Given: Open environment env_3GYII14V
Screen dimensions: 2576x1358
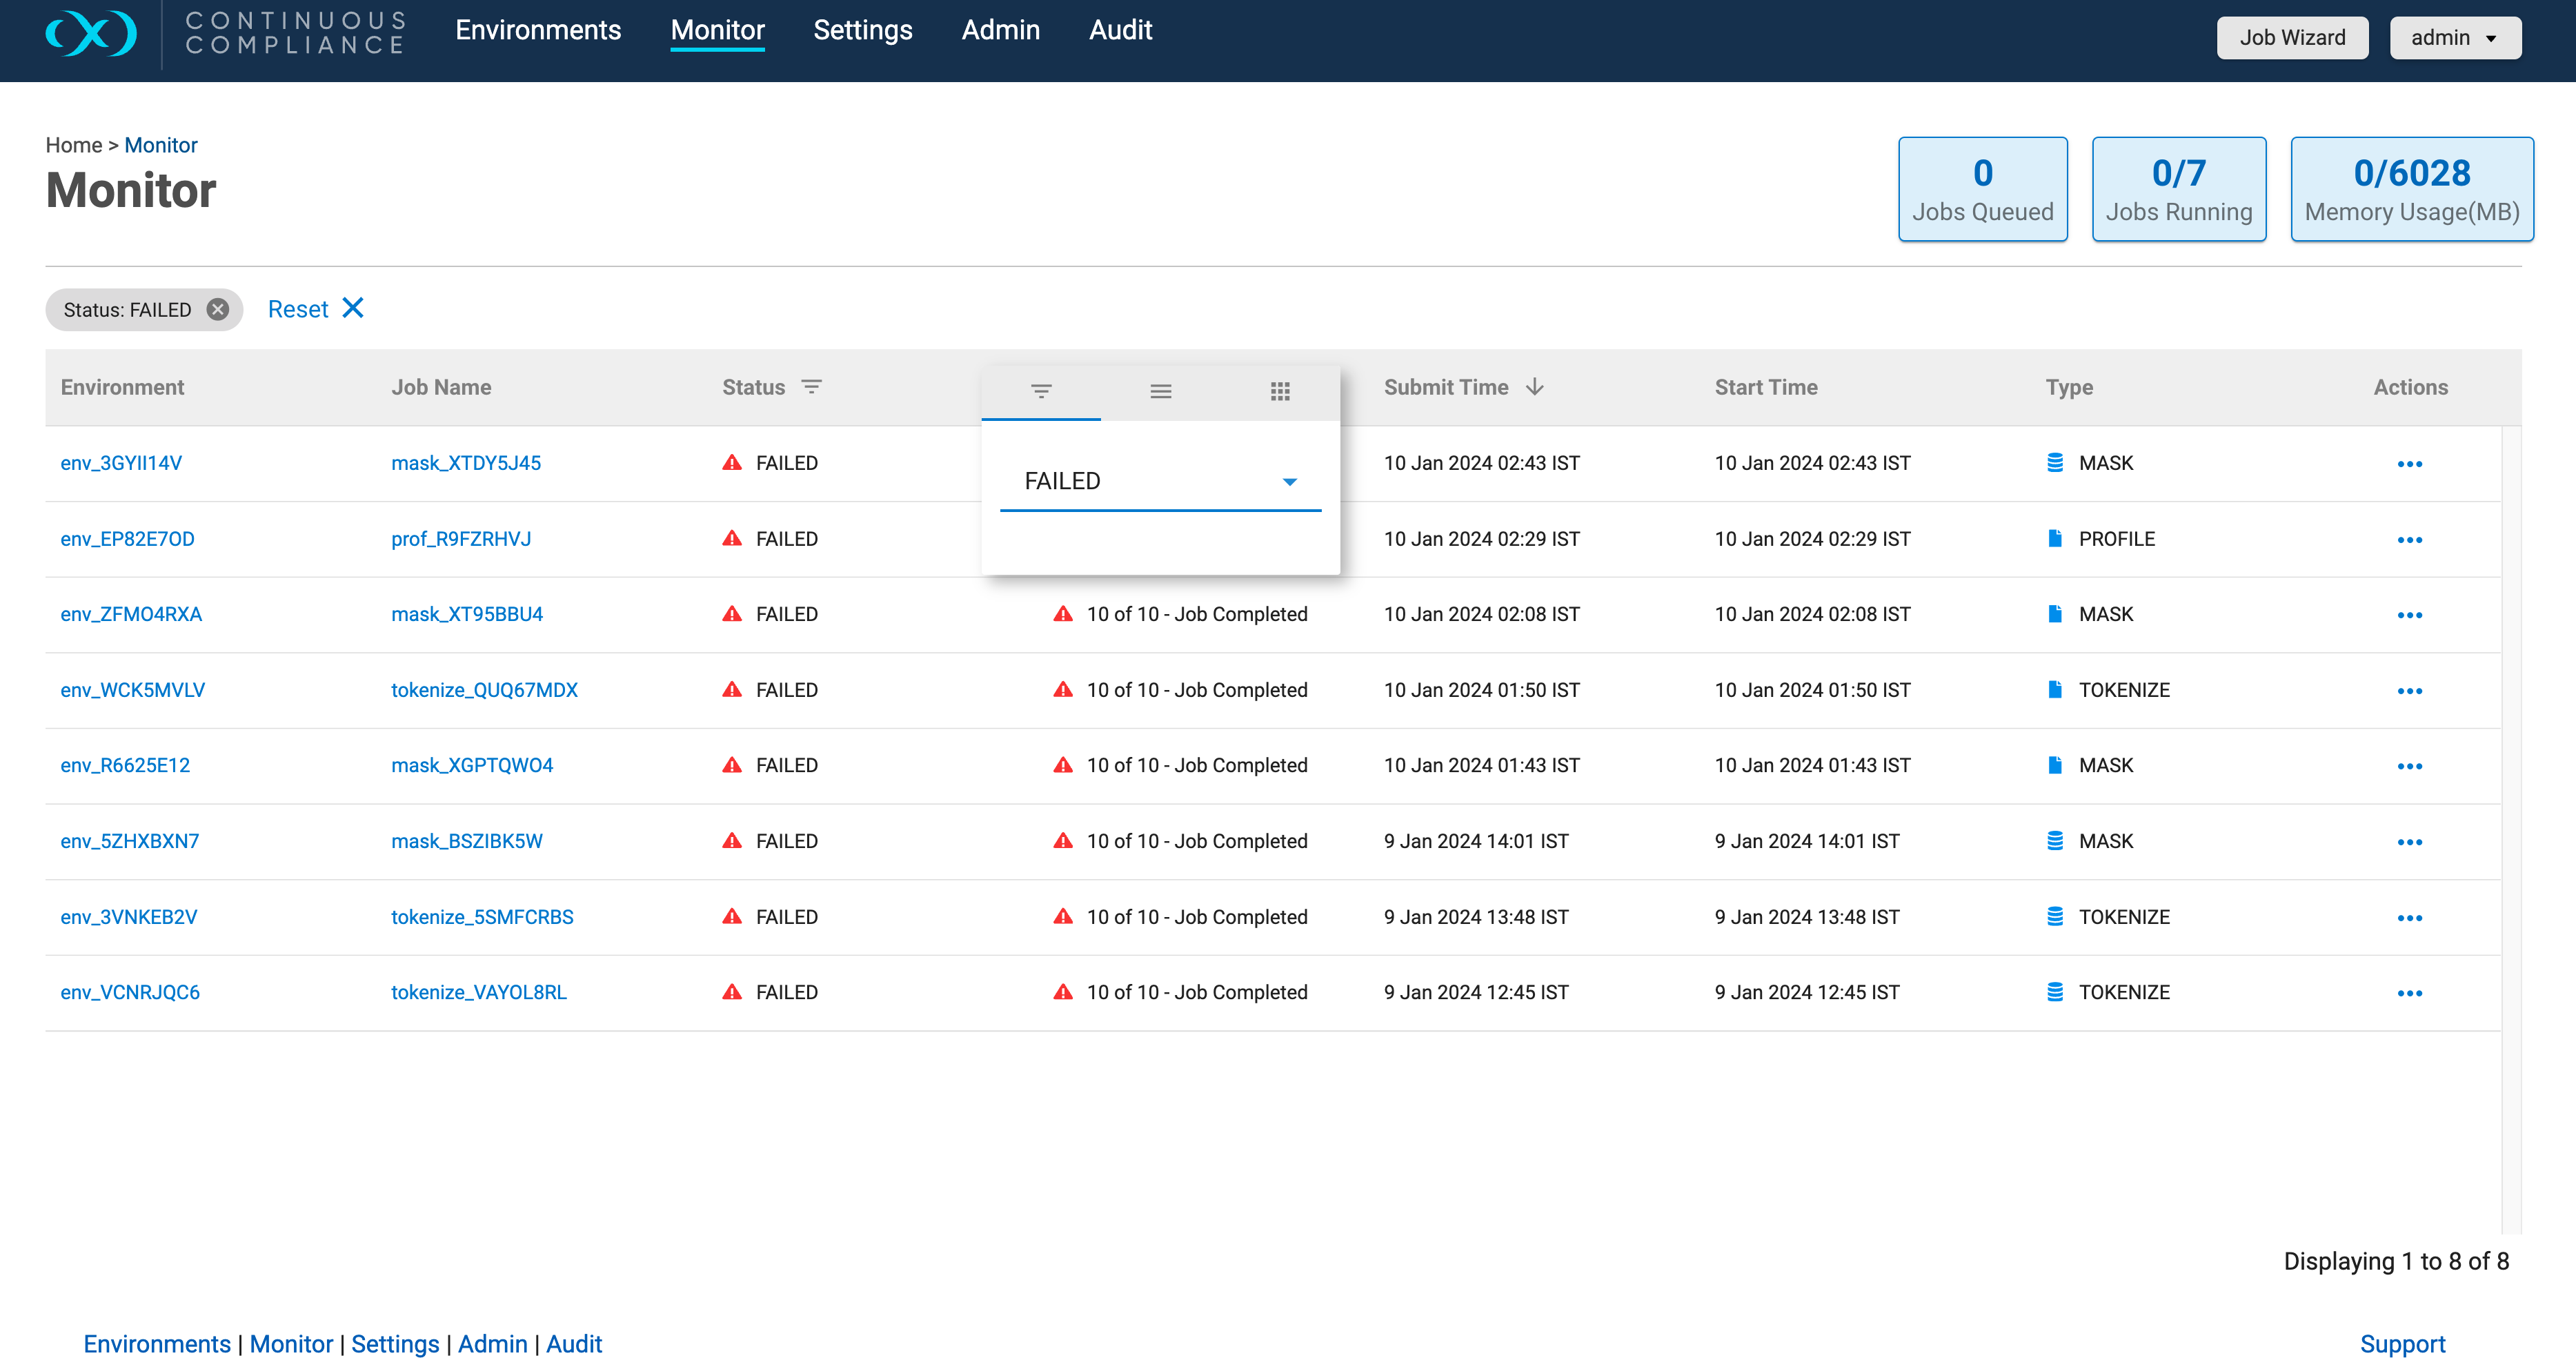Looking at the screenshot, I should pyautogui.click(x=121, y=463).
